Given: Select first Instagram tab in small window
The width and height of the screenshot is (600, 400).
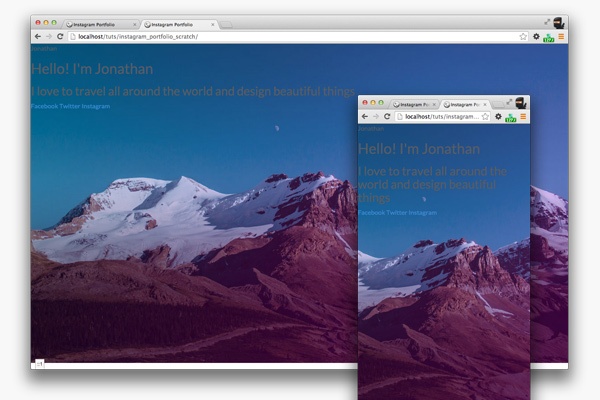Looking at the screenshot, I should tap(414, 104).
